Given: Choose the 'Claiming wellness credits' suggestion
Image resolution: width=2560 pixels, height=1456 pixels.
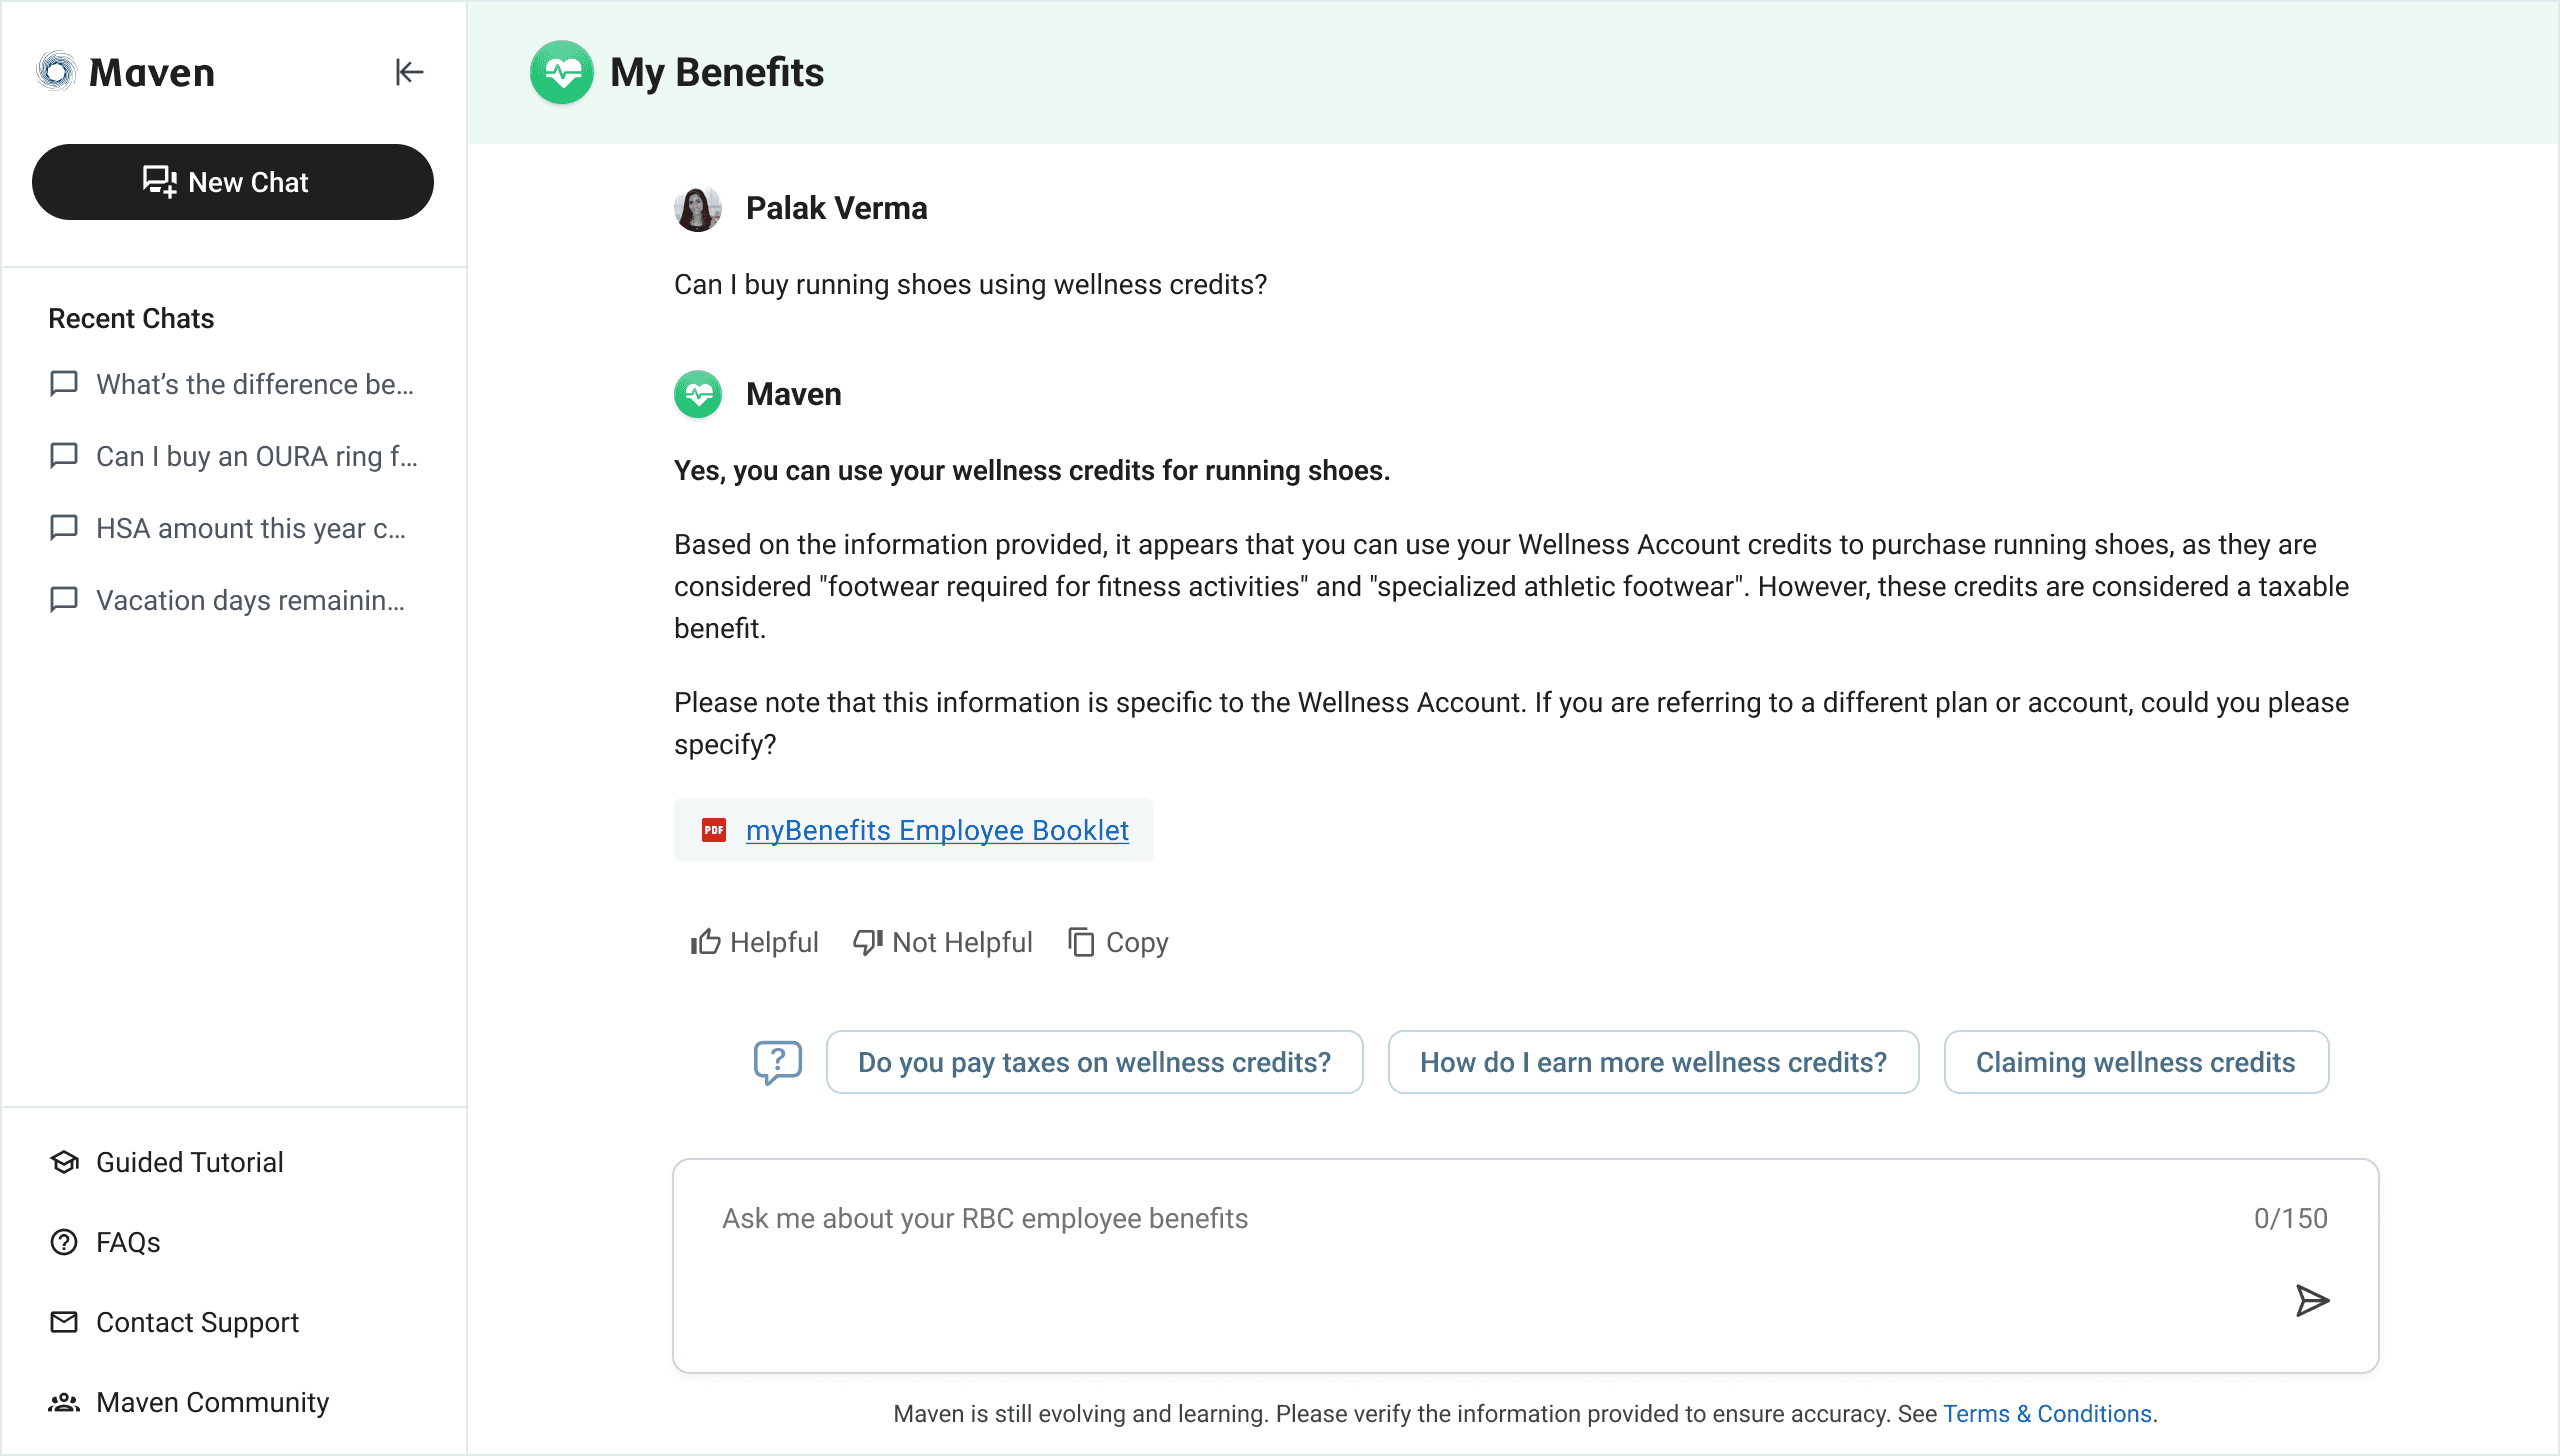Looking at the screenshot, I should [x=2135, y=1062].
